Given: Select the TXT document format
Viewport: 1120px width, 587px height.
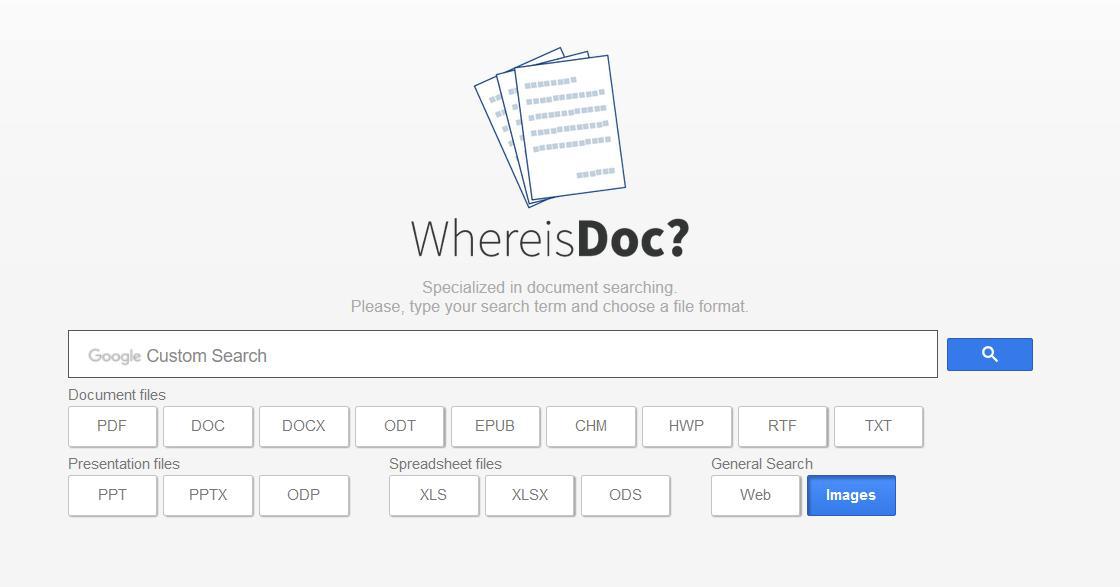Looking at the screenshot, I should coord(878,426).
